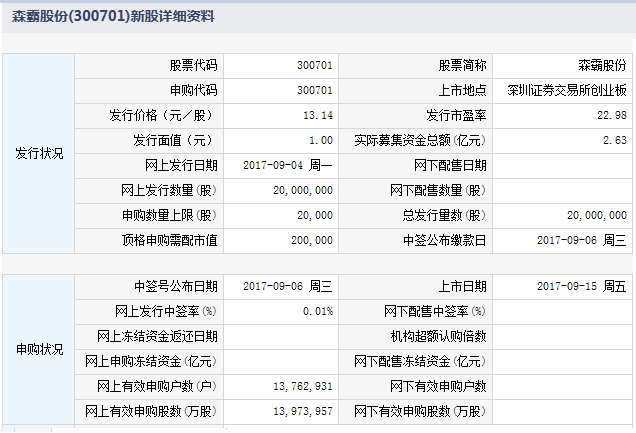Click the 发行状况 section header cell

[39, 153]
